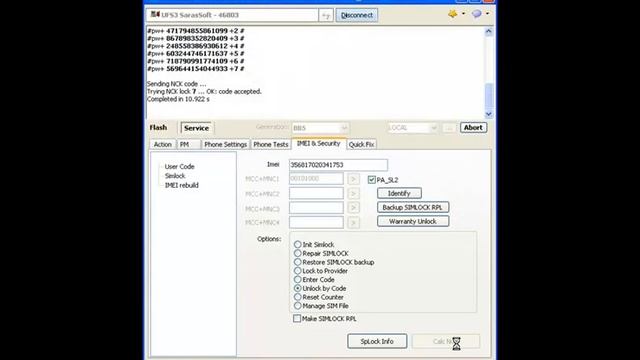Click the arrow button next to MCC+MNC1
The width and height of the screenshot is (640, 360).
[x=353, y=179]
